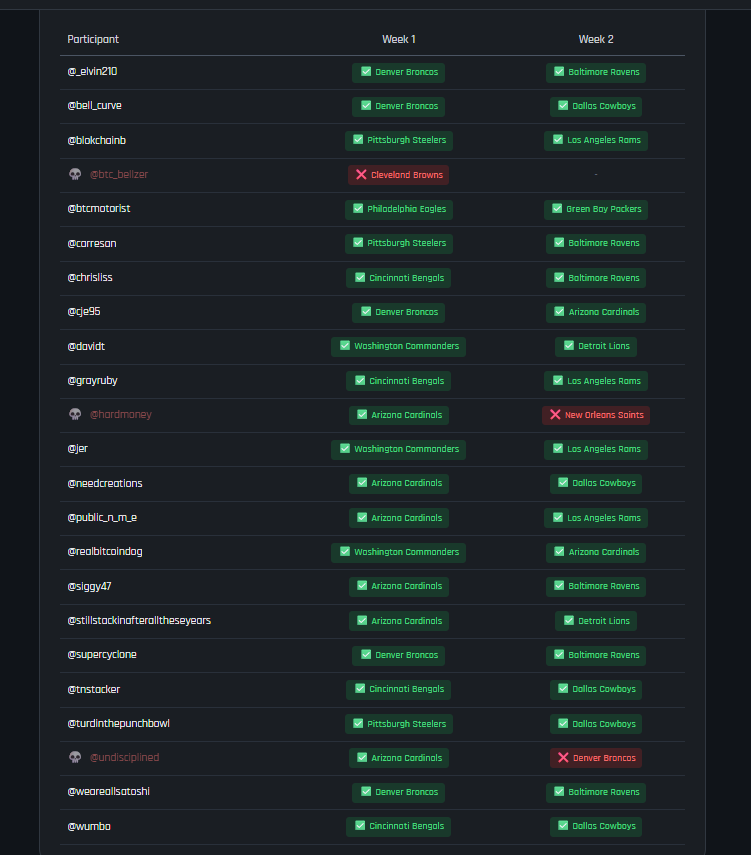This screenshot has width=751, height=855.
Task: Click @carresan's Pittsburgh Steelers Week 1 text
Action: point(406,243)
